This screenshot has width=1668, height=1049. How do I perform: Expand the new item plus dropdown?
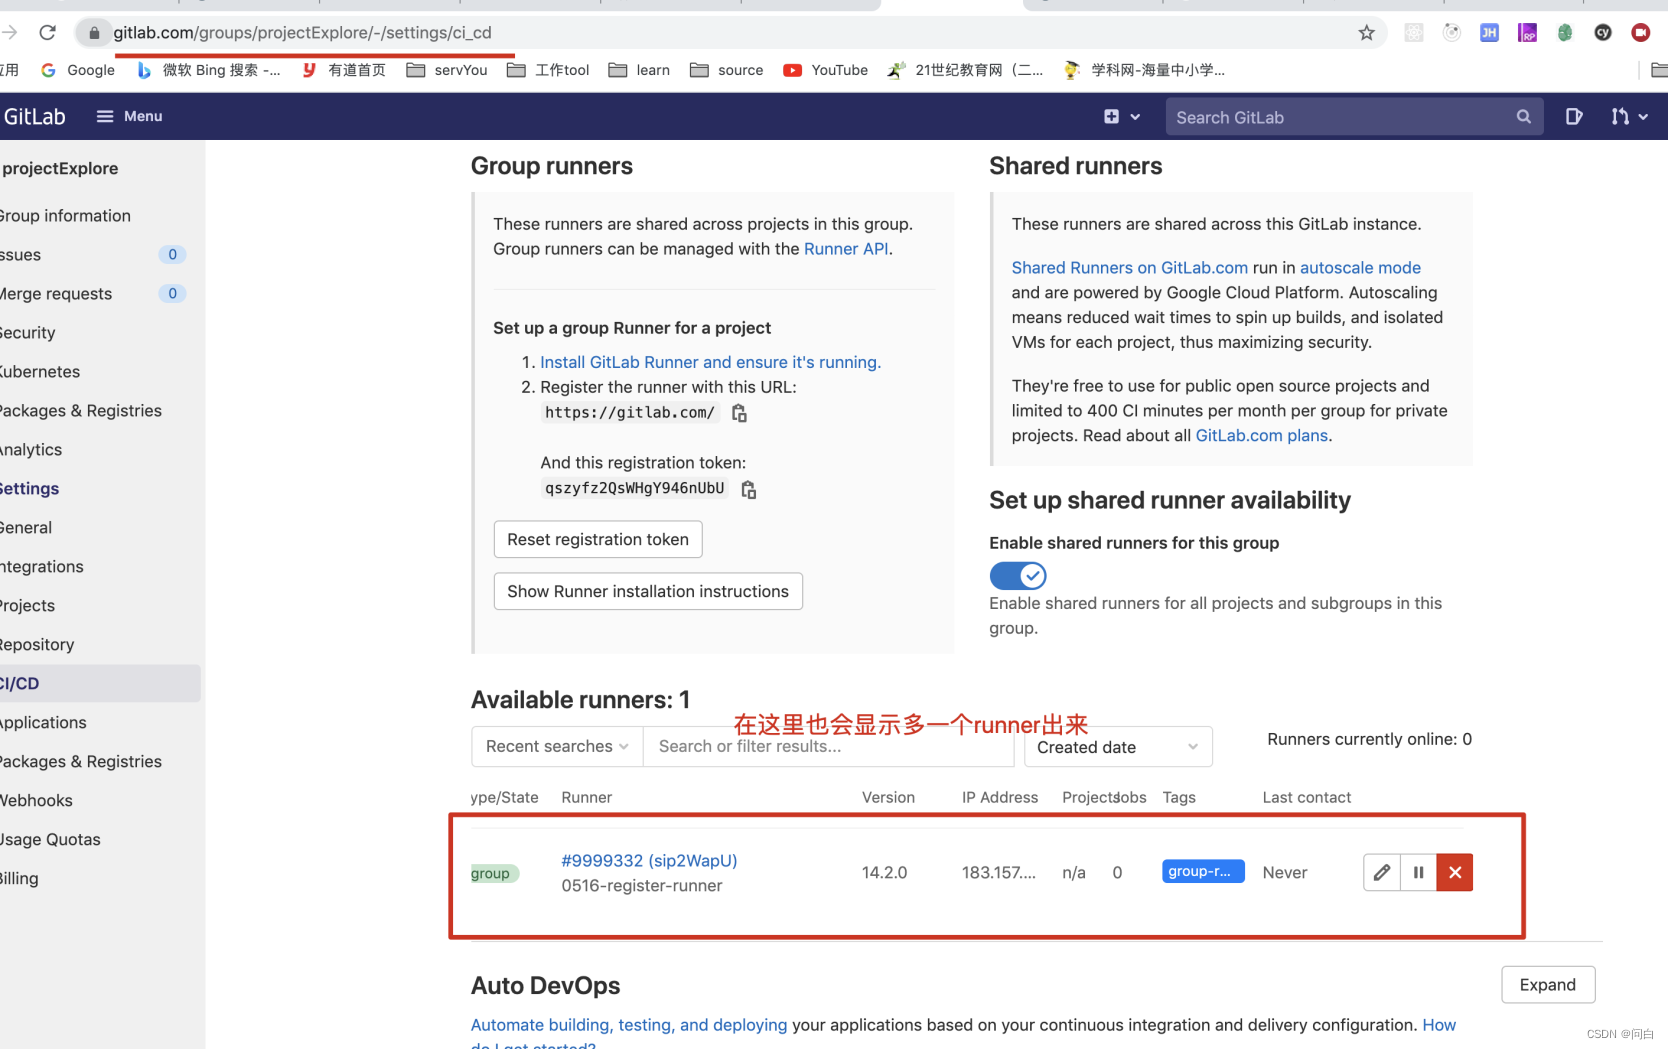coord(1121,117)
